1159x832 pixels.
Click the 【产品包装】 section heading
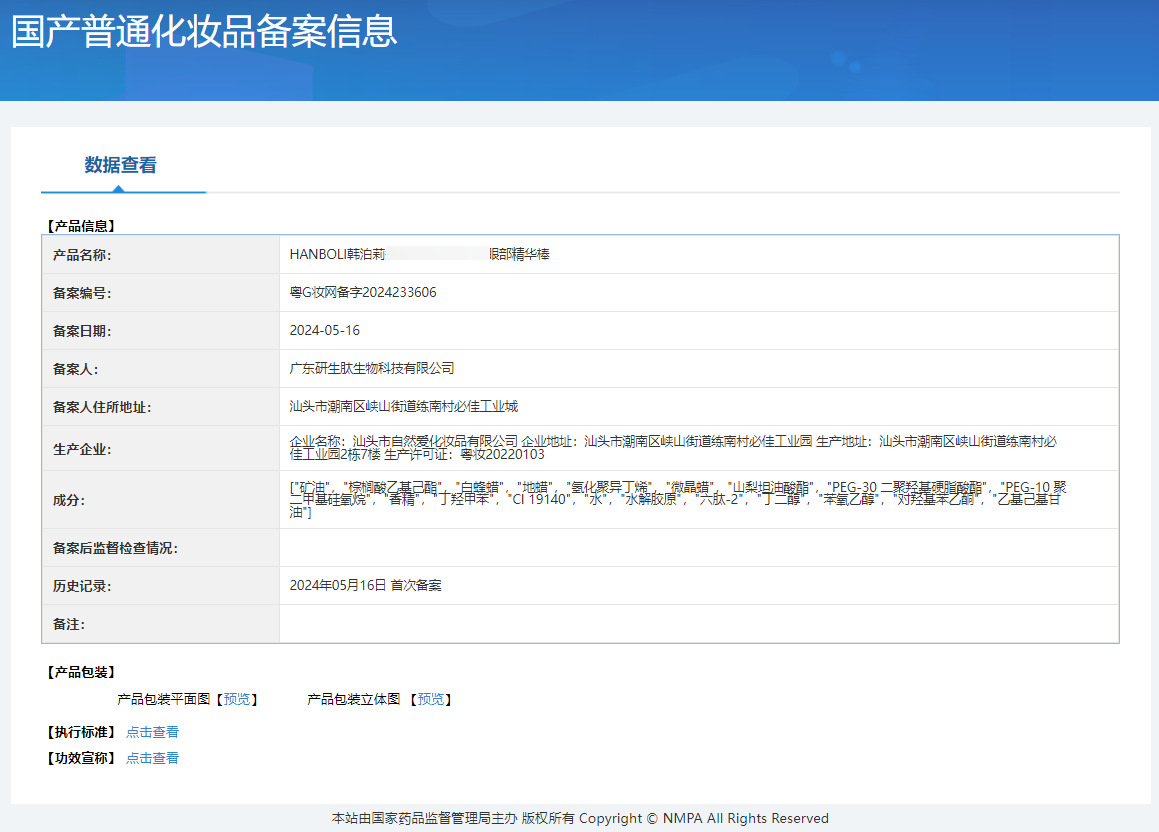pyautogui.click(x=81, y=672)
